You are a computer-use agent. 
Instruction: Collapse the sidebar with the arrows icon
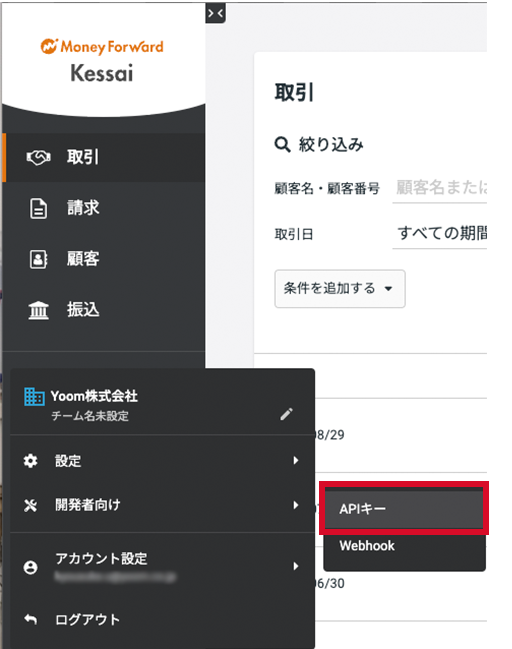215,13
